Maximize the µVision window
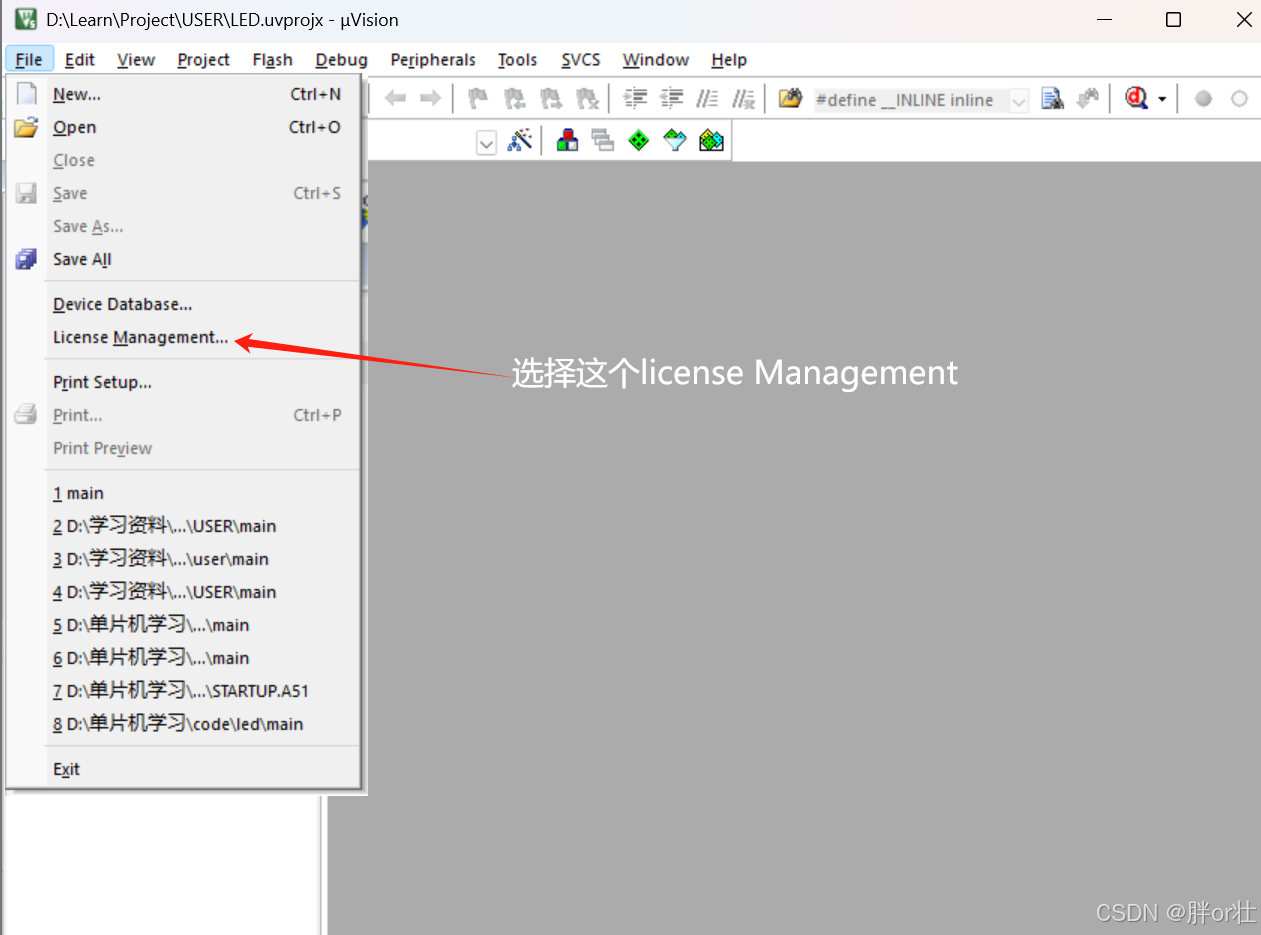The image size is (1261, 935). tap(1174, 19)
